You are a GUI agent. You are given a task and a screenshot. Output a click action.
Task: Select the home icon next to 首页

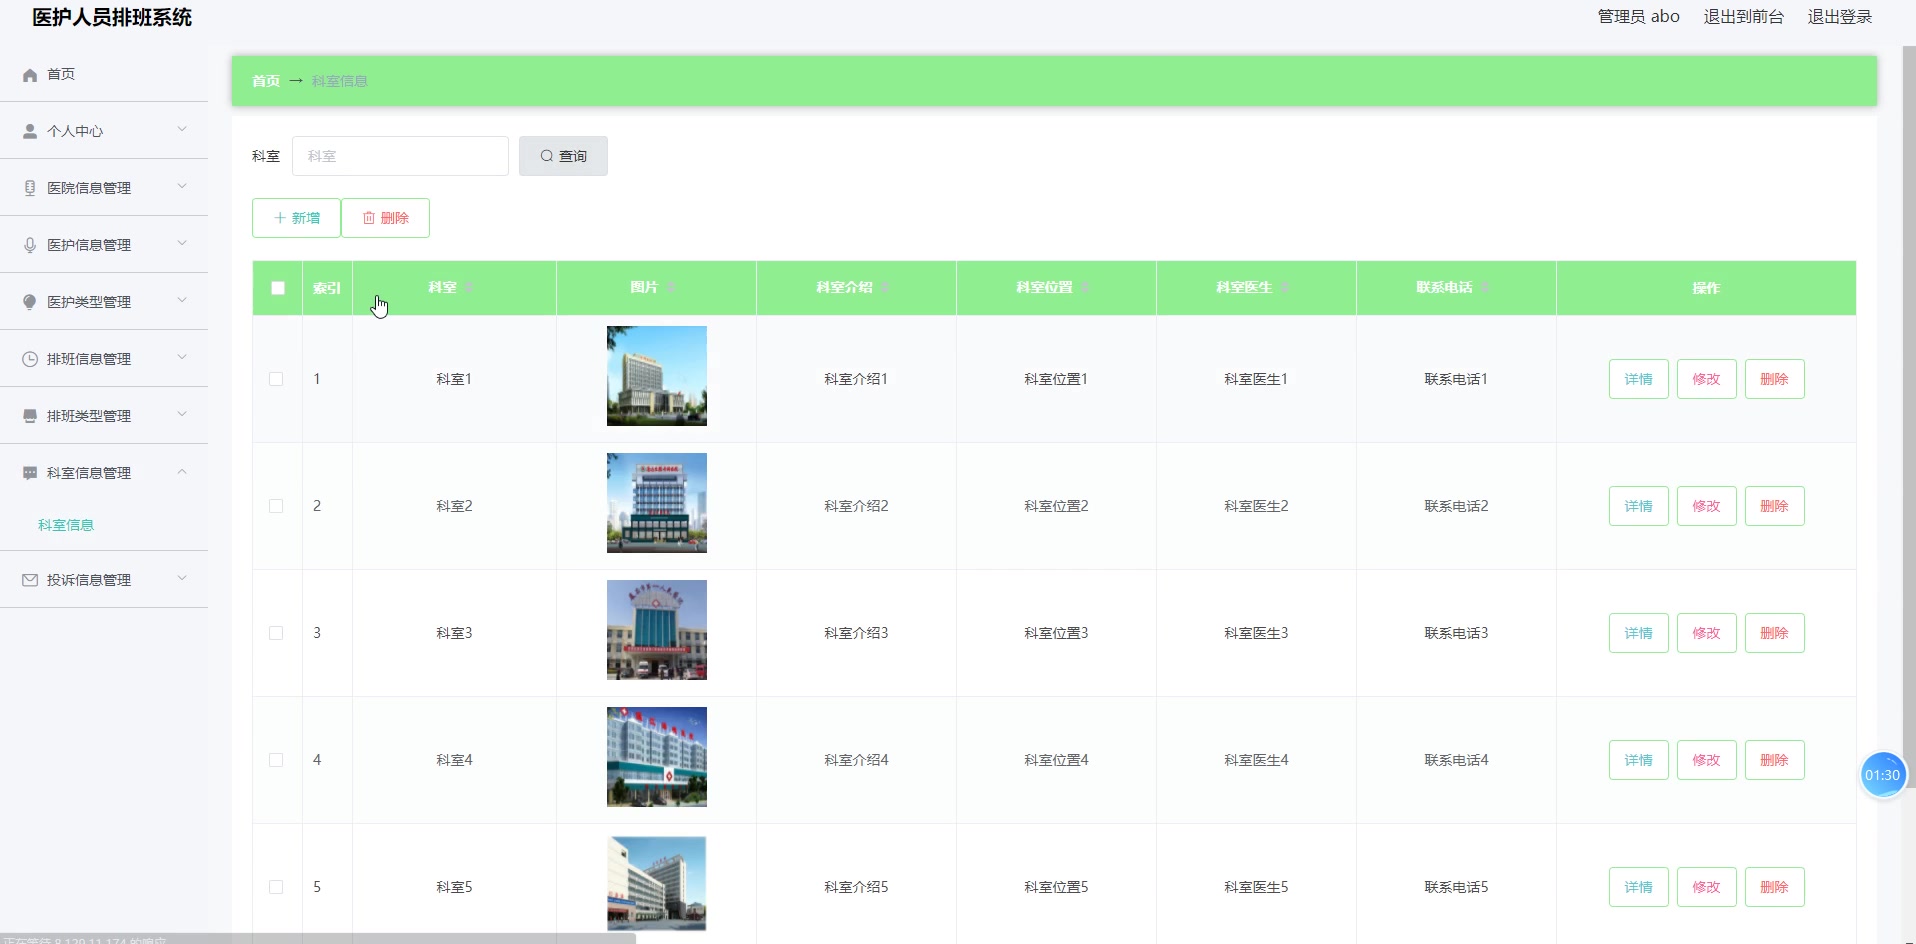coord(30,74)
